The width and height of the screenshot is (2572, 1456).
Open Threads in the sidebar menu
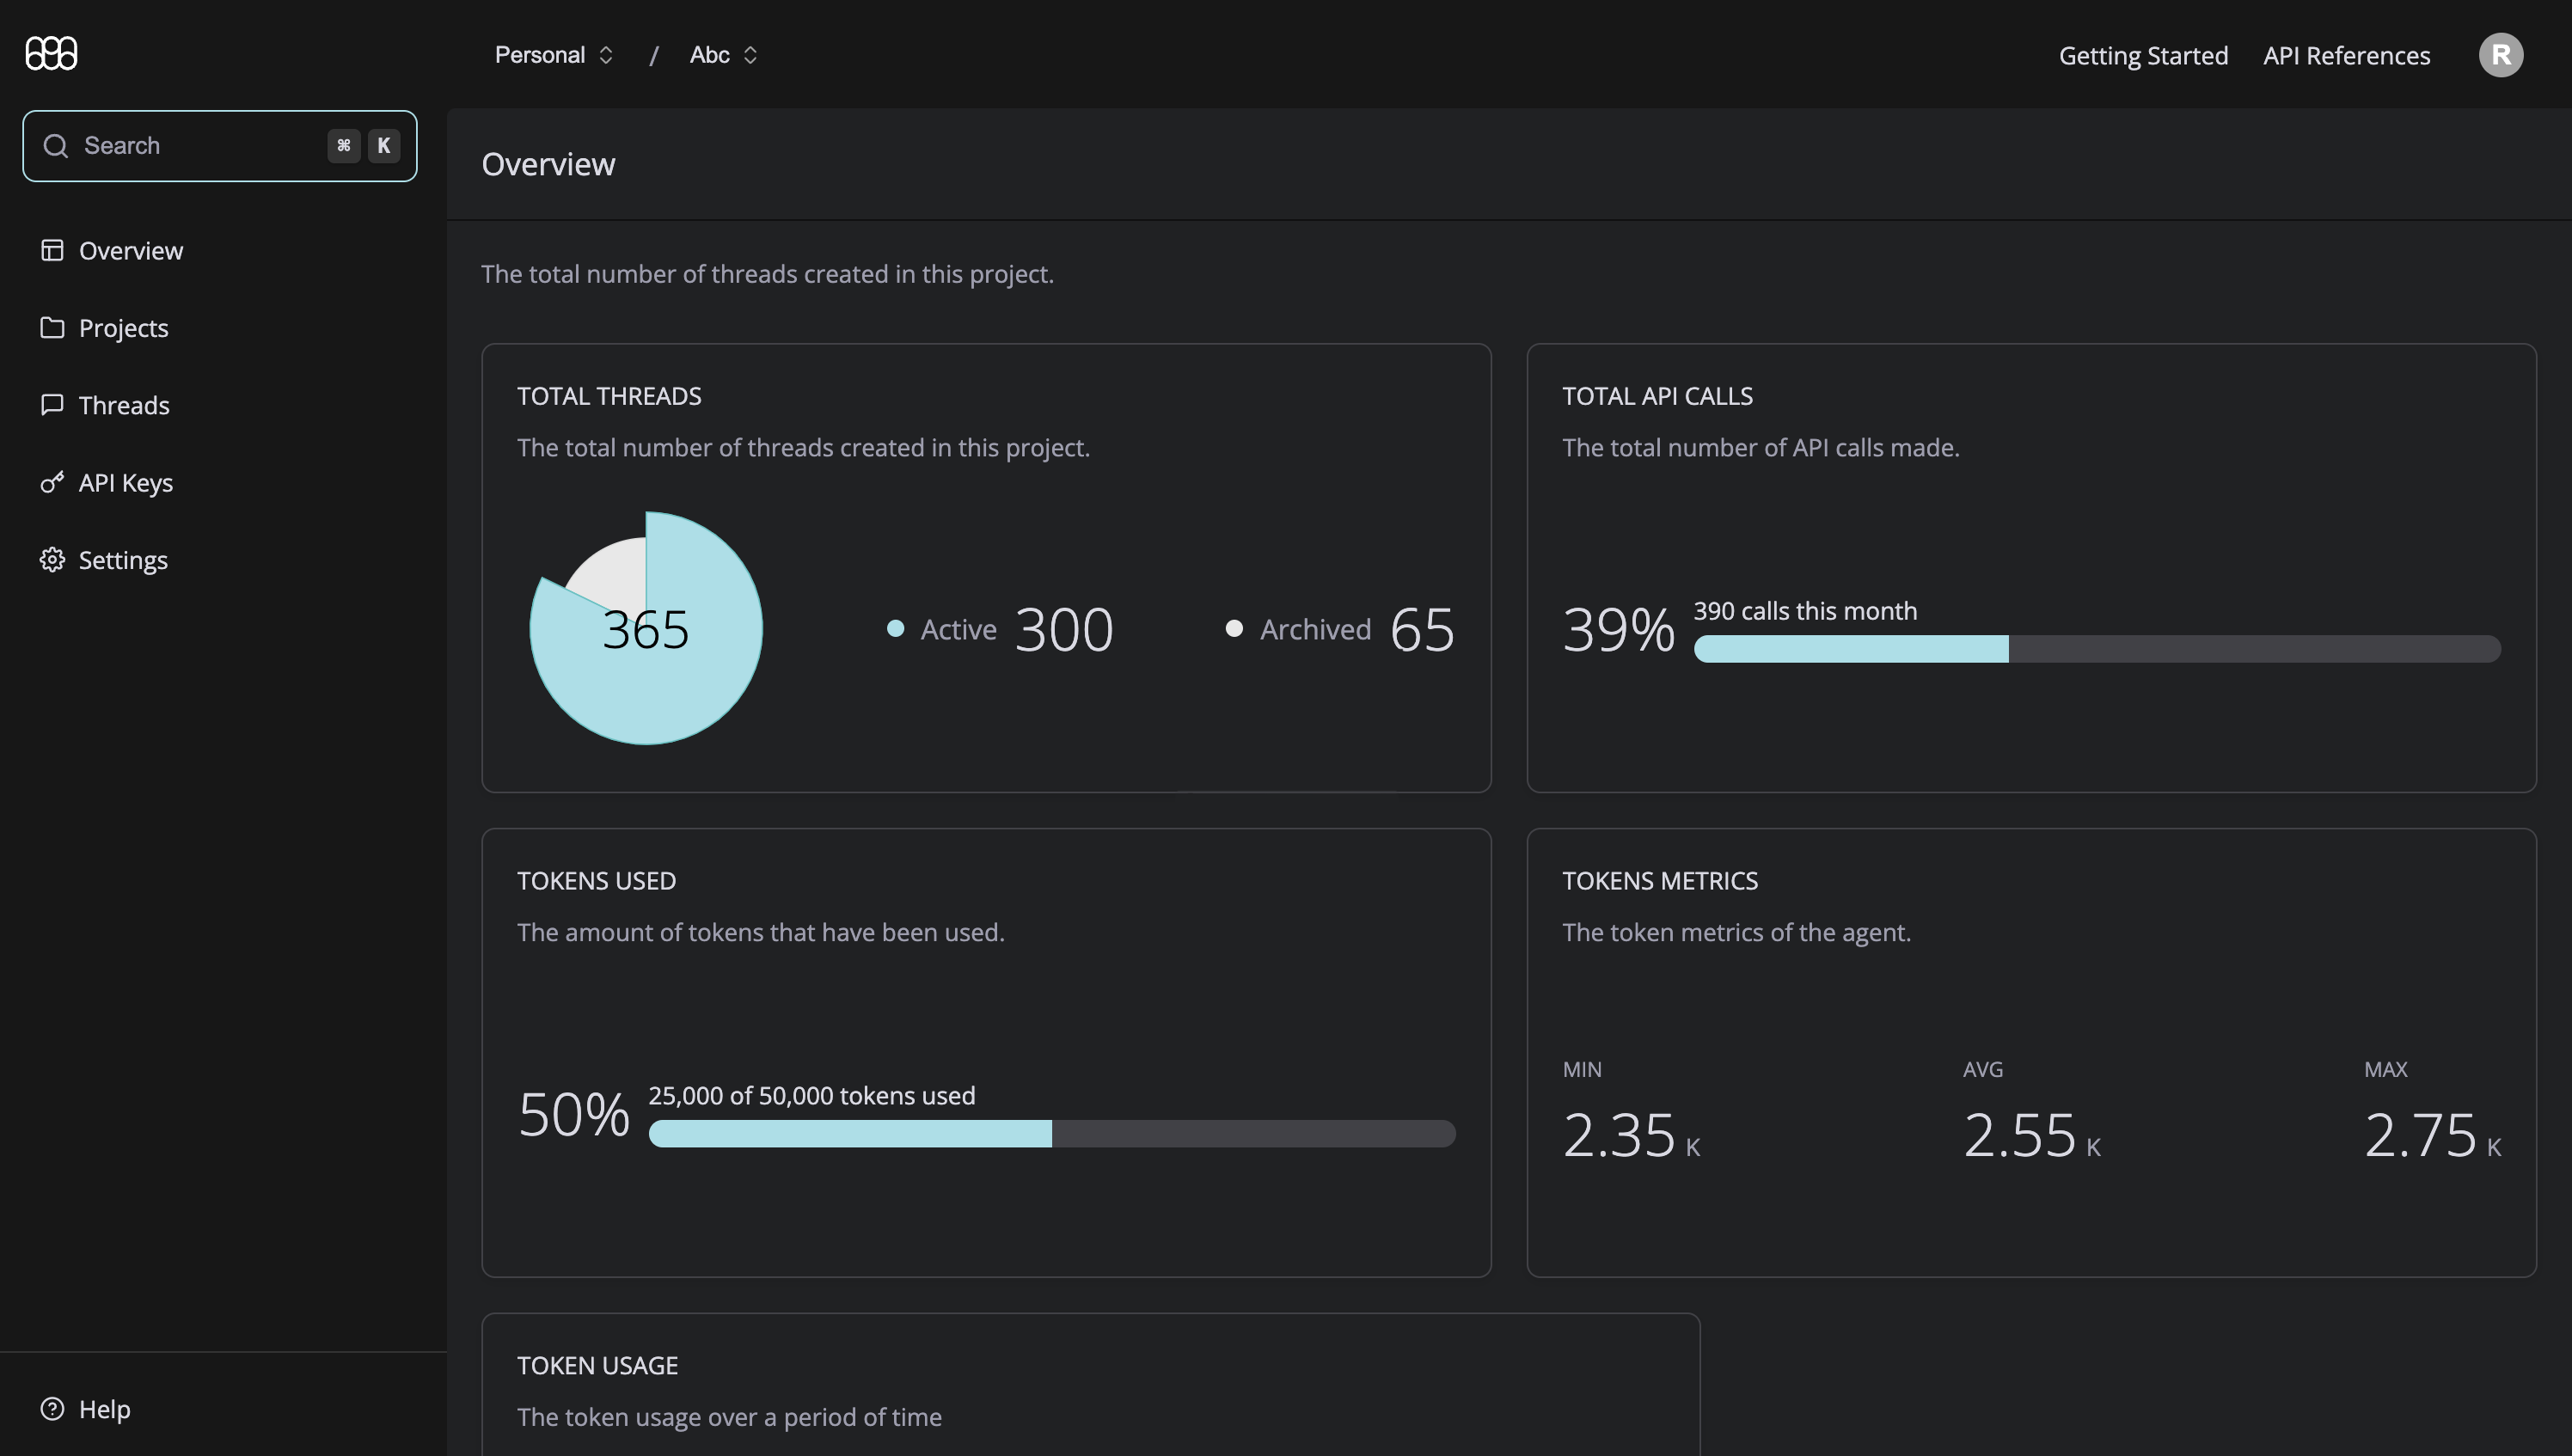[124, 405]
